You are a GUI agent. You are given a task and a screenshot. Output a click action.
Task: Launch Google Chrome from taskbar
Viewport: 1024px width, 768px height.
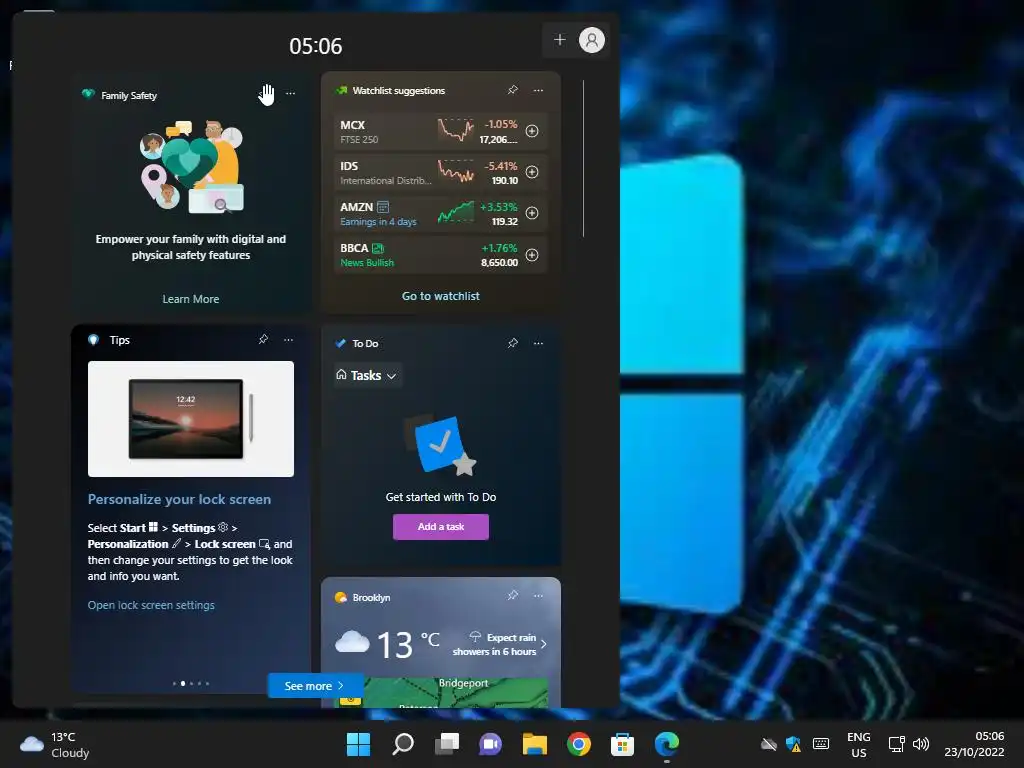579,744
